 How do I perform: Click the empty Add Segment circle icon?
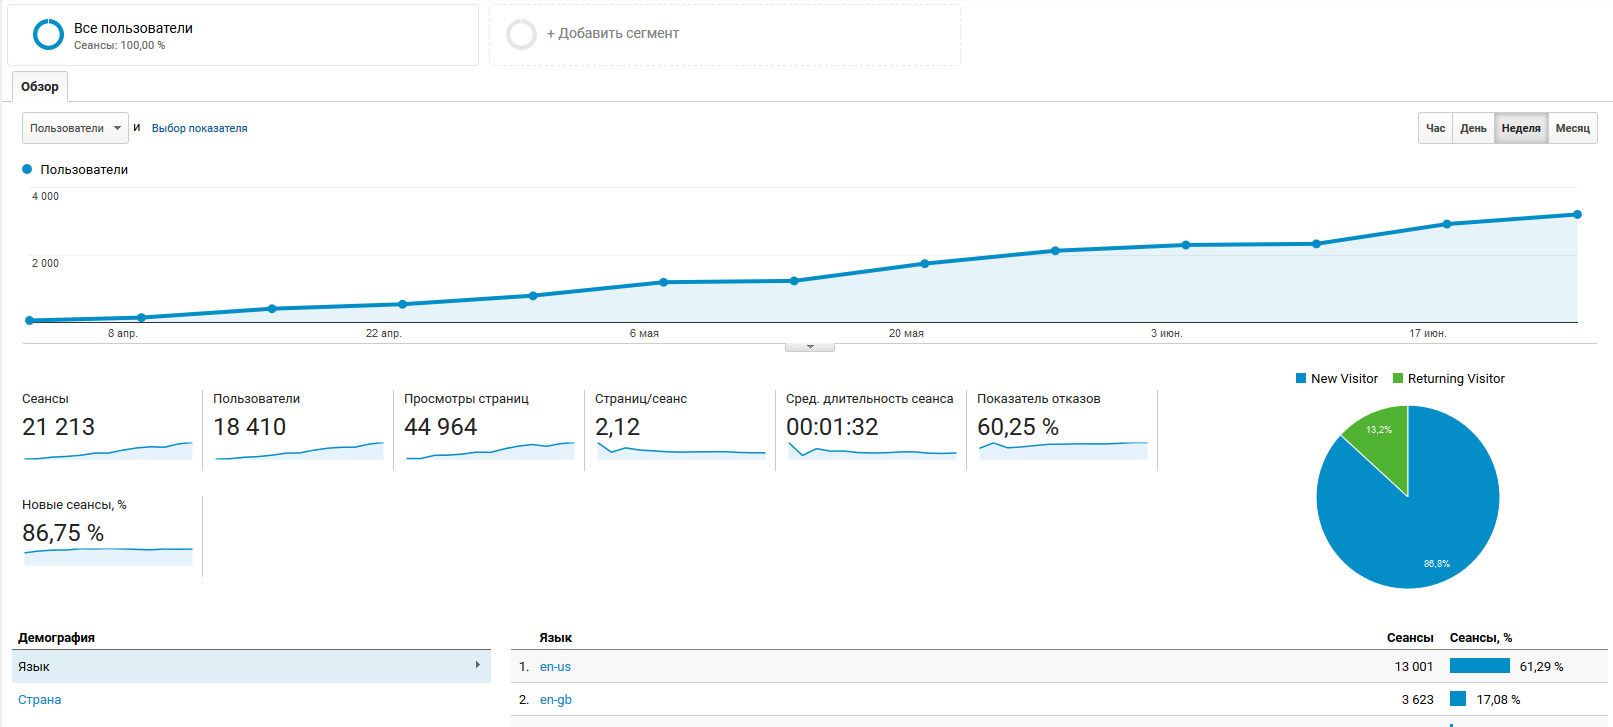pos(521,35)
